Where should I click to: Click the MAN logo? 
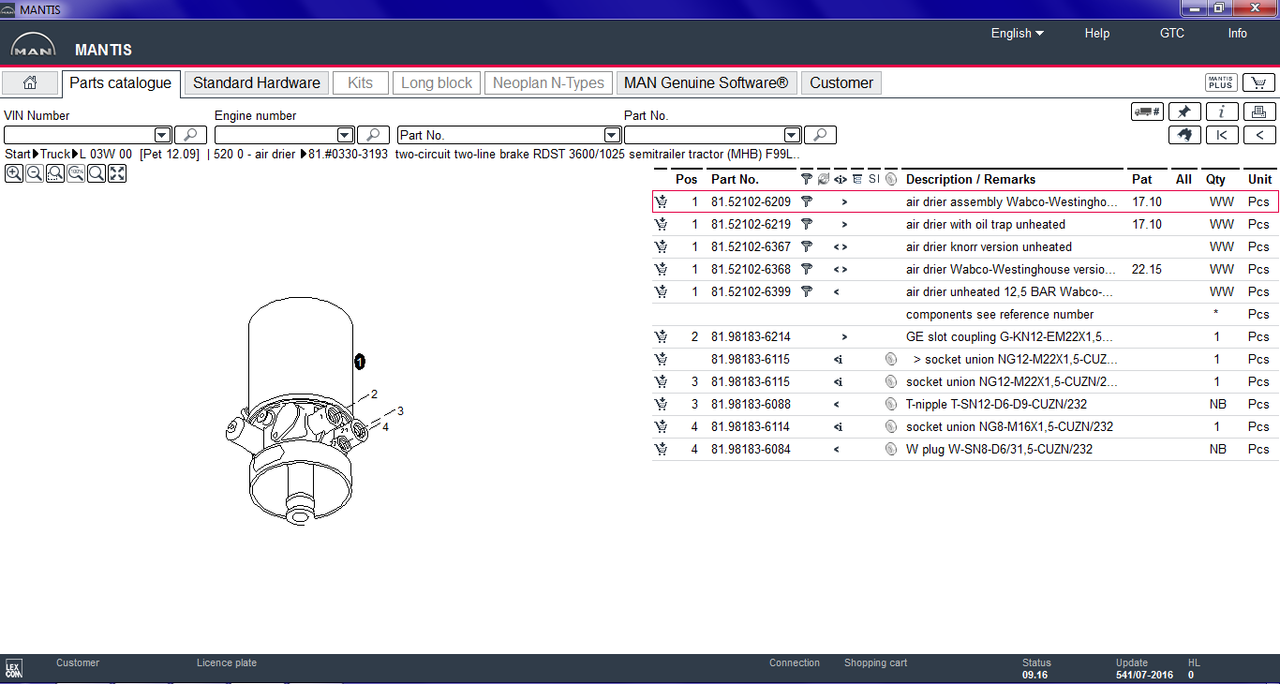pos(33,47)
